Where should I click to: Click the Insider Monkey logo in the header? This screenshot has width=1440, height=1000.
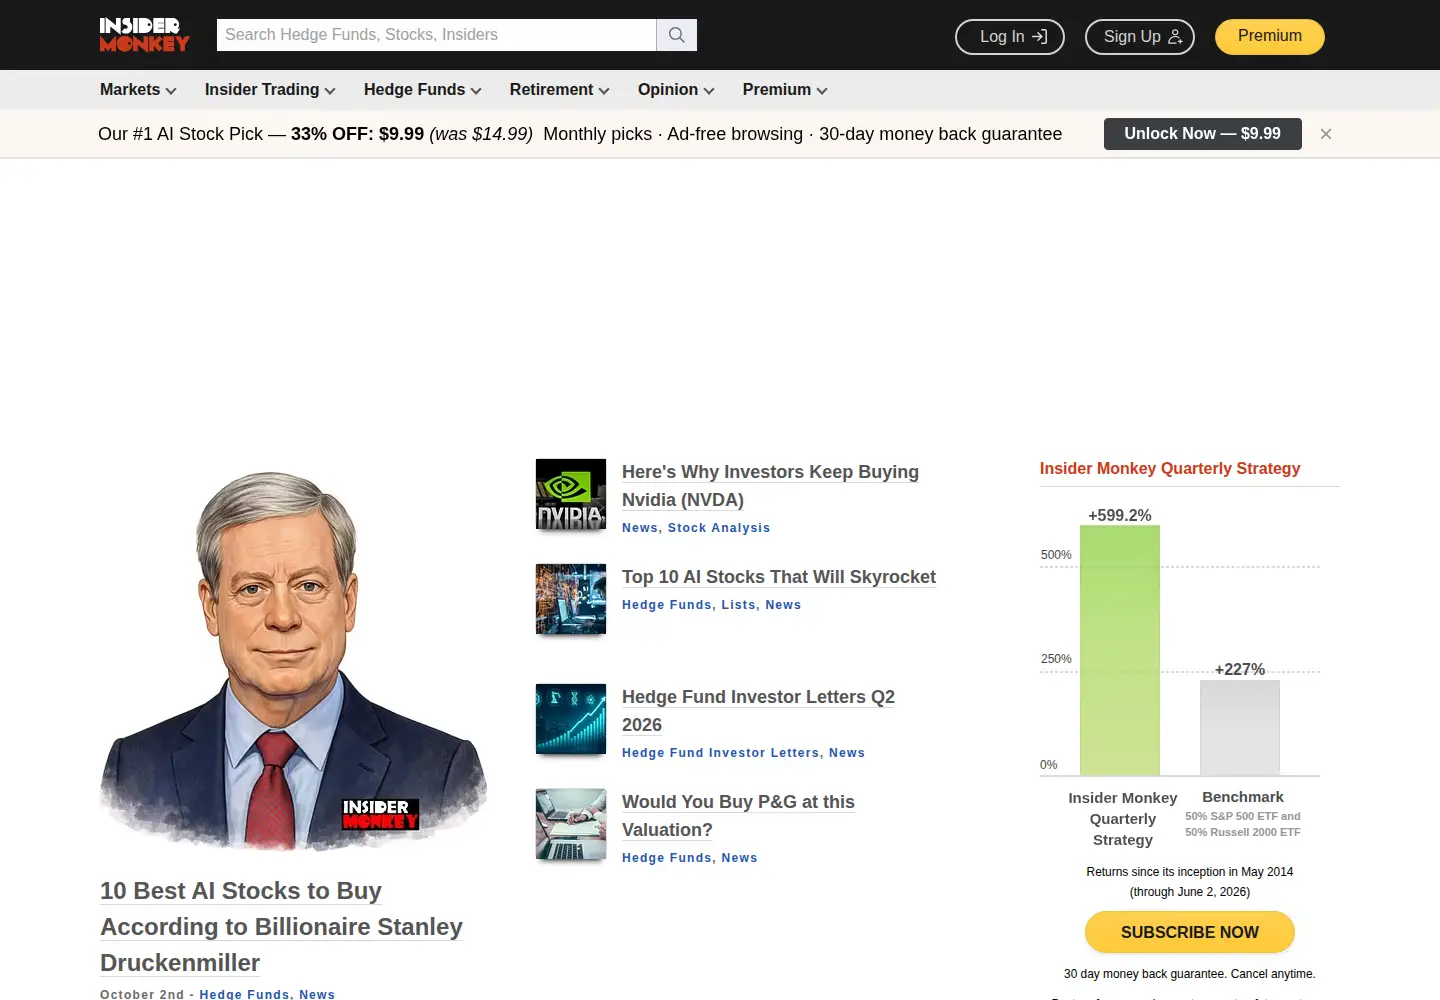click(x=144, y=35)
